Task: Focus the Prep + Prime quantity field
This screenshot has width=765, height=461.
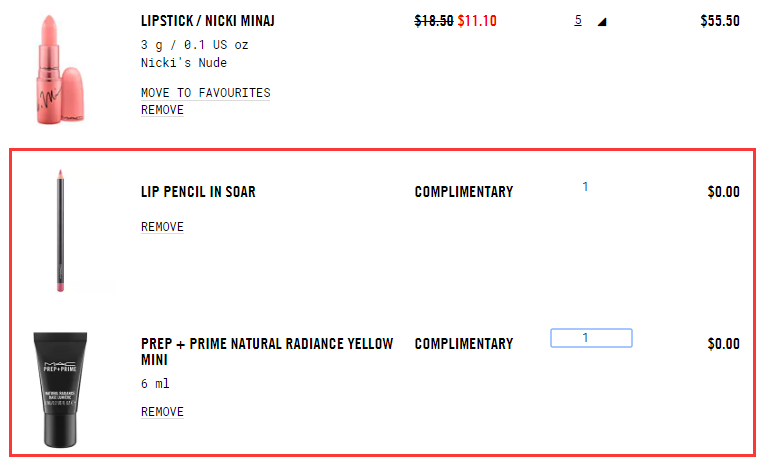Action: pos(591,338)
